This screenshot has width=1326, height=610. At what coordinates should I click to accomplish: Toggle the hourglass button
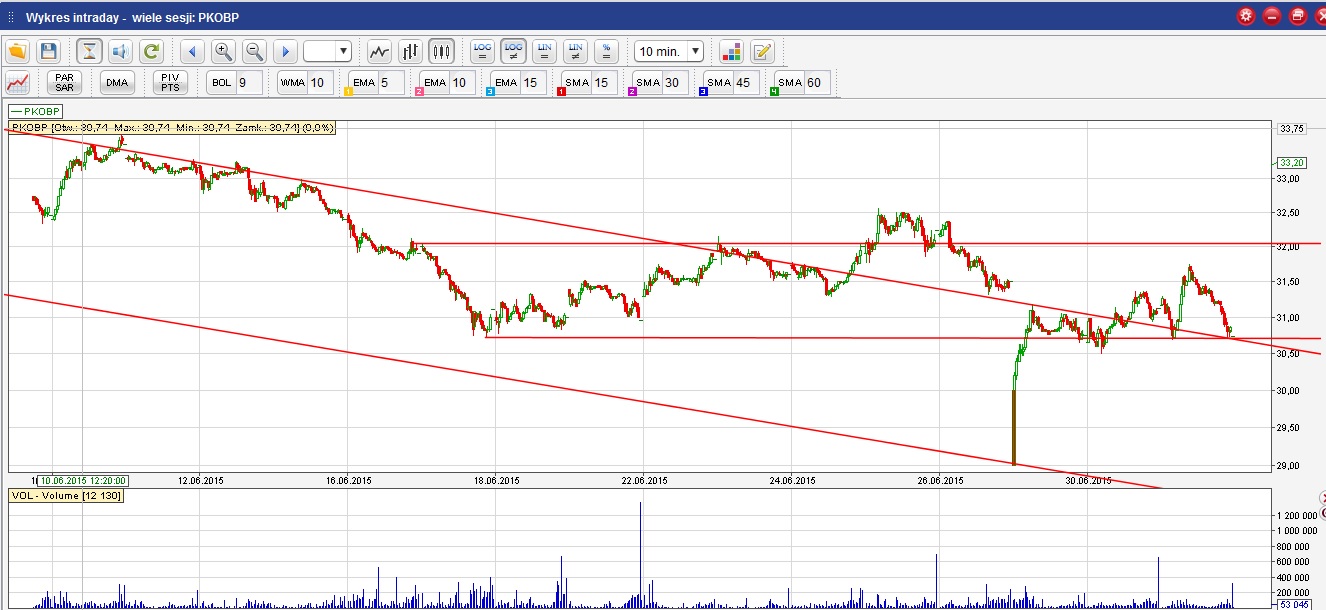pyautogui.click(x=90, y=51)
